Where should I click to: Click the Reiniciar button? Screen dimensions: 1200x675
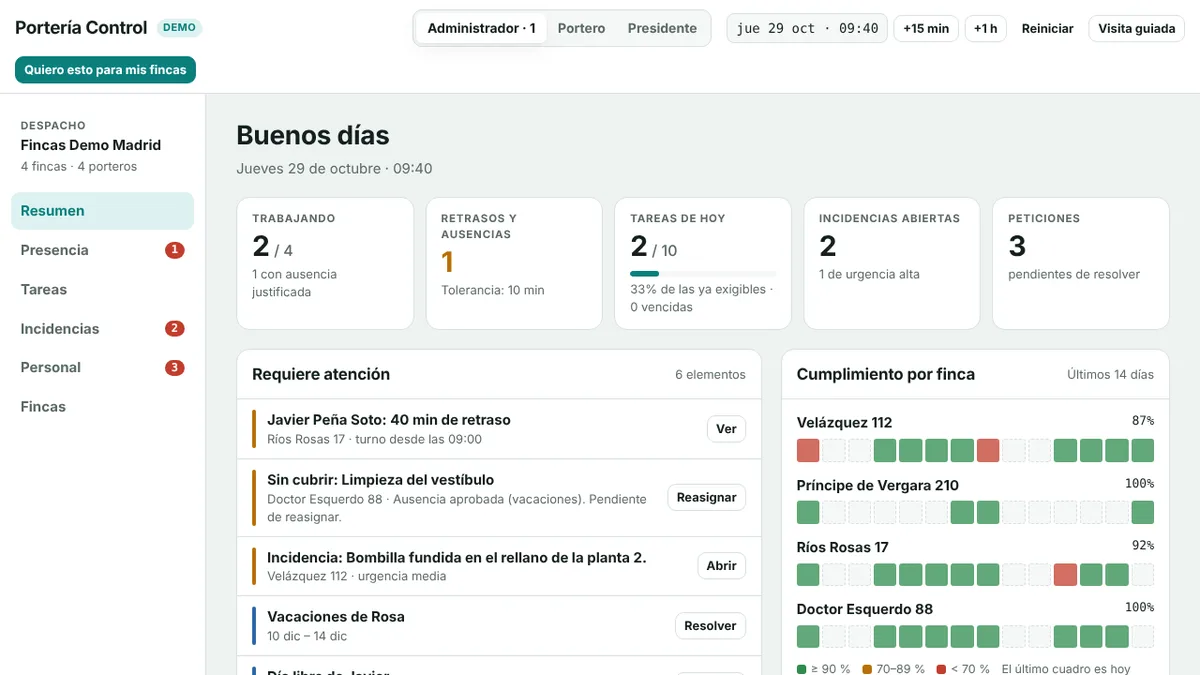(1047, 28)
